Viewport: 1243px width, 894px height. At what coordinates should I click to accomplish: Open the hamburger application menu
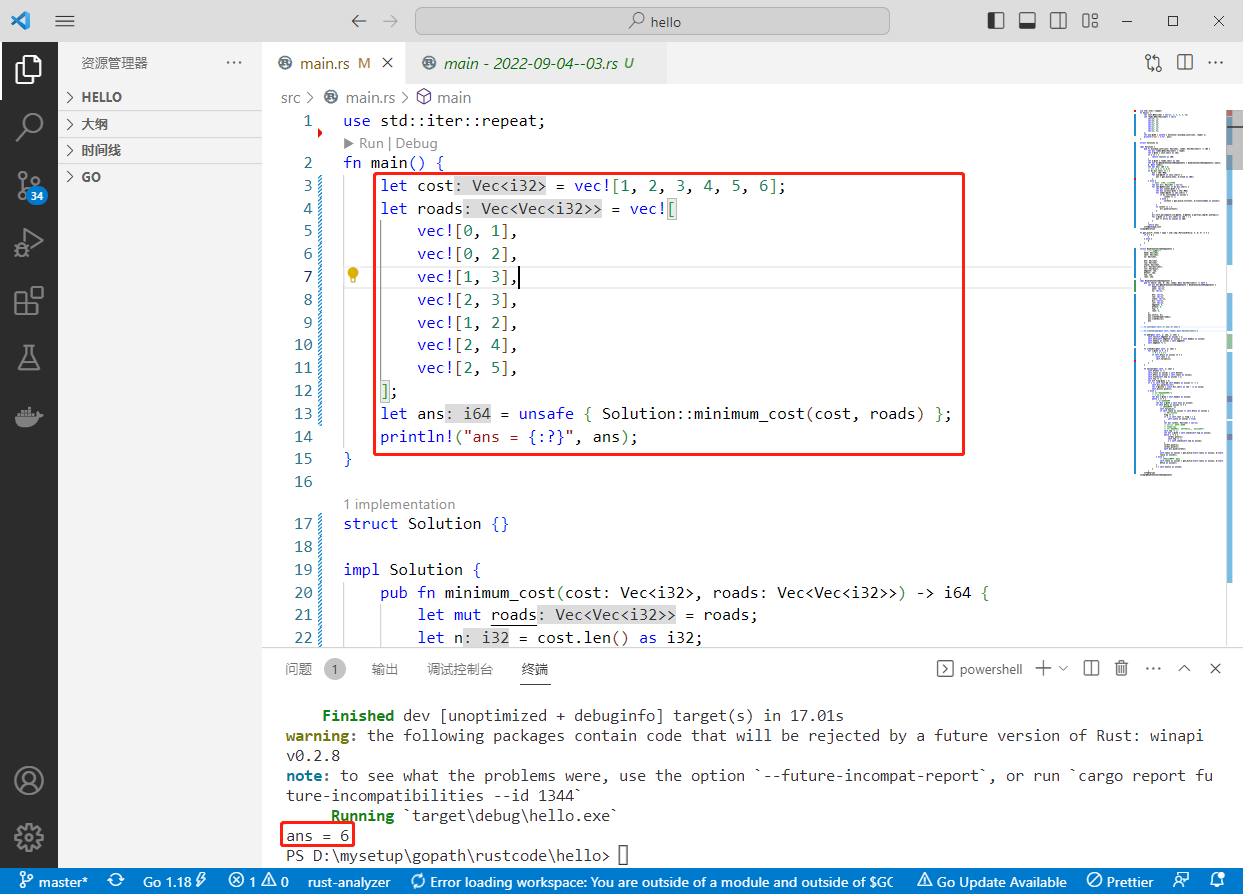pos(64,21)
